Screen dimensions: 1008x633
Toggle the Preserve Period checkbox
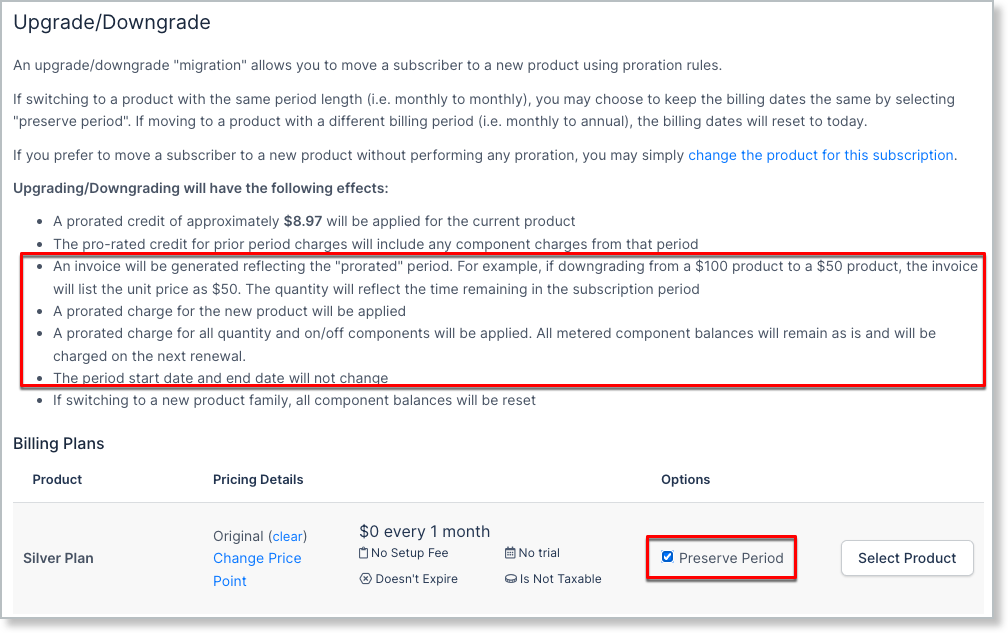click(668, 557)
